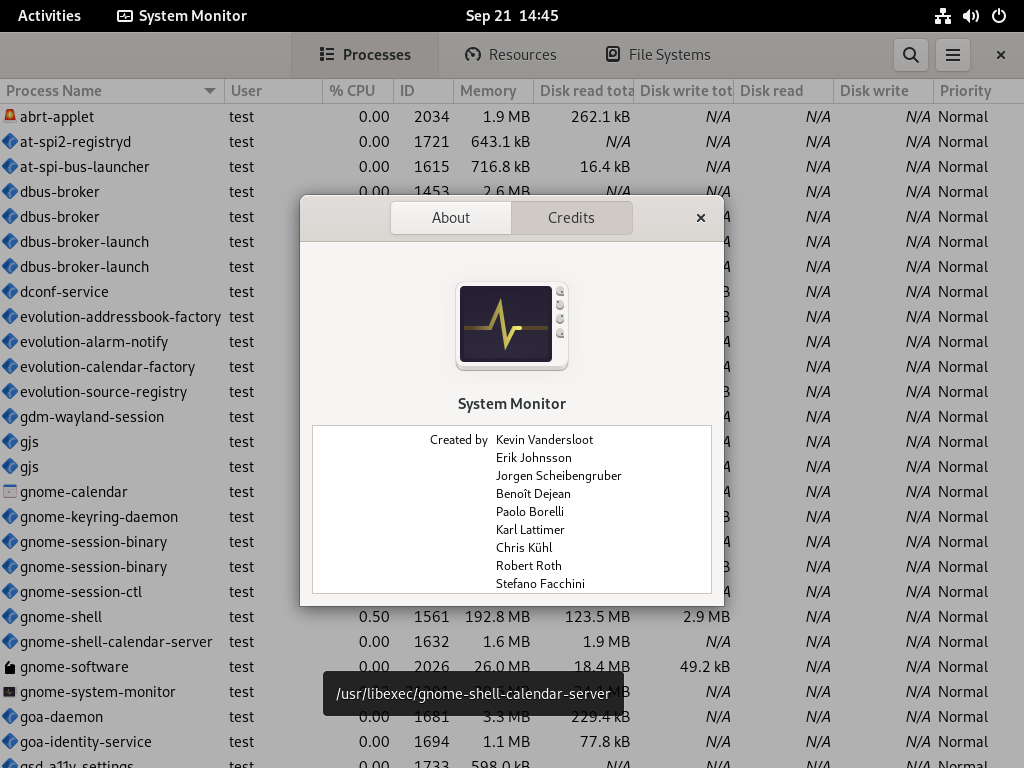Click the Process Name sort arrow
This screenshot has width=1024, height=768.
coord(210,91)
